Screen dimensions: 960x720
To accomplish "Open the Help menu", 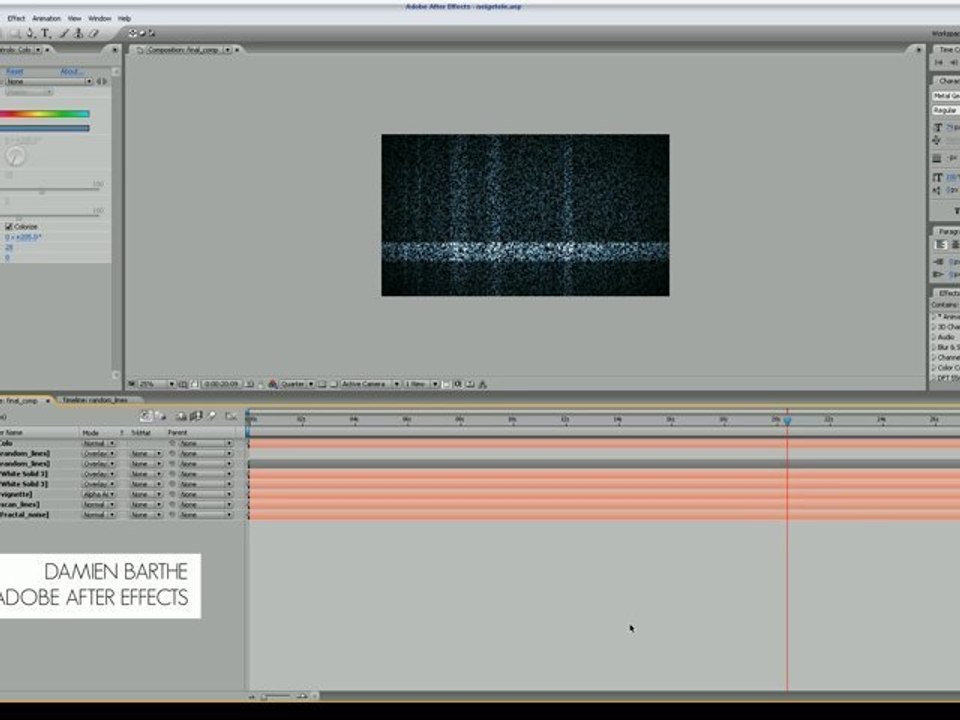I will coord(124,18).
